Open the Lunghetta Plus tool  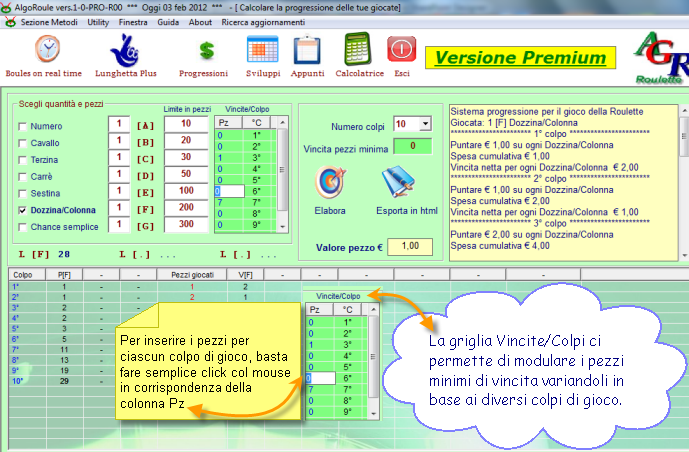tap(125, 51)
